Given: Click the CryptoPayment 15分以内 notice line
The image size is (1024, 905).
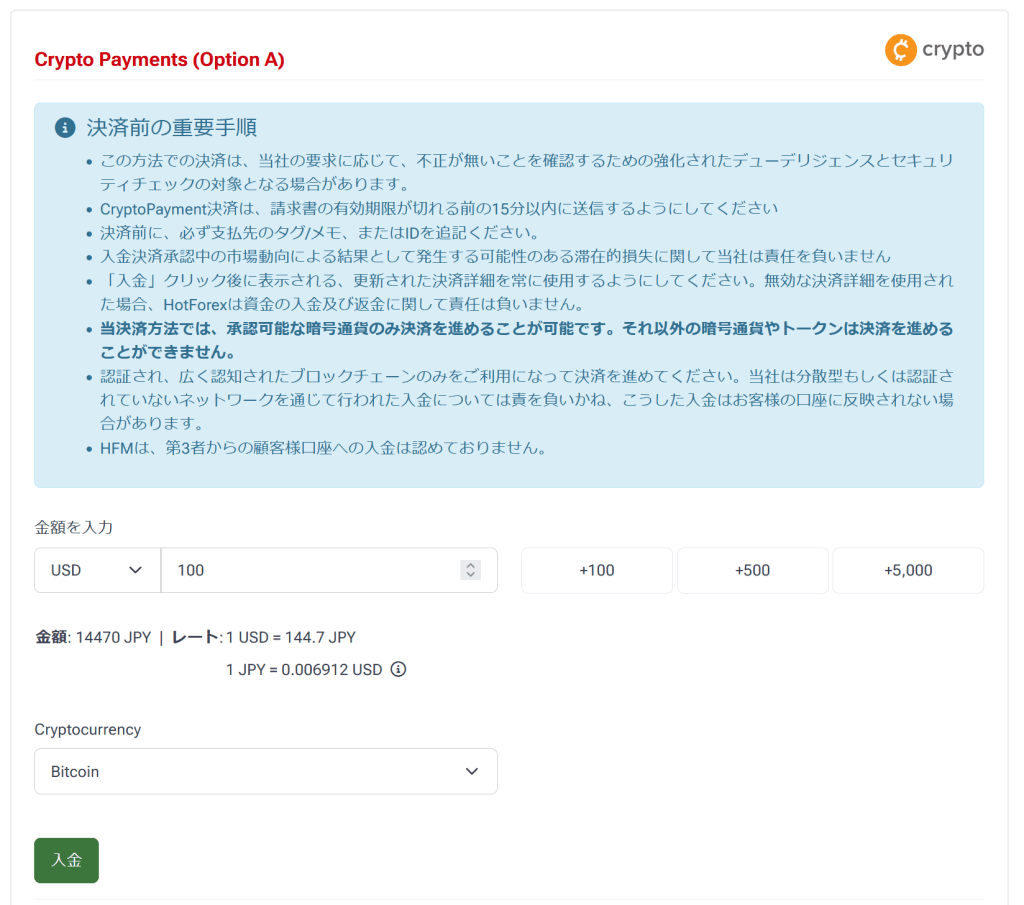Looking at the screenshot, I should [439, 208].
